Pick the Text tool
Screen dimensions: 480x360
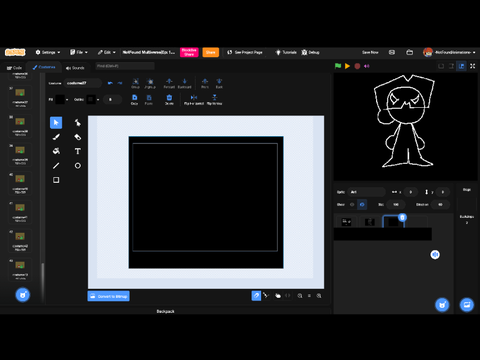click(77, 151)
